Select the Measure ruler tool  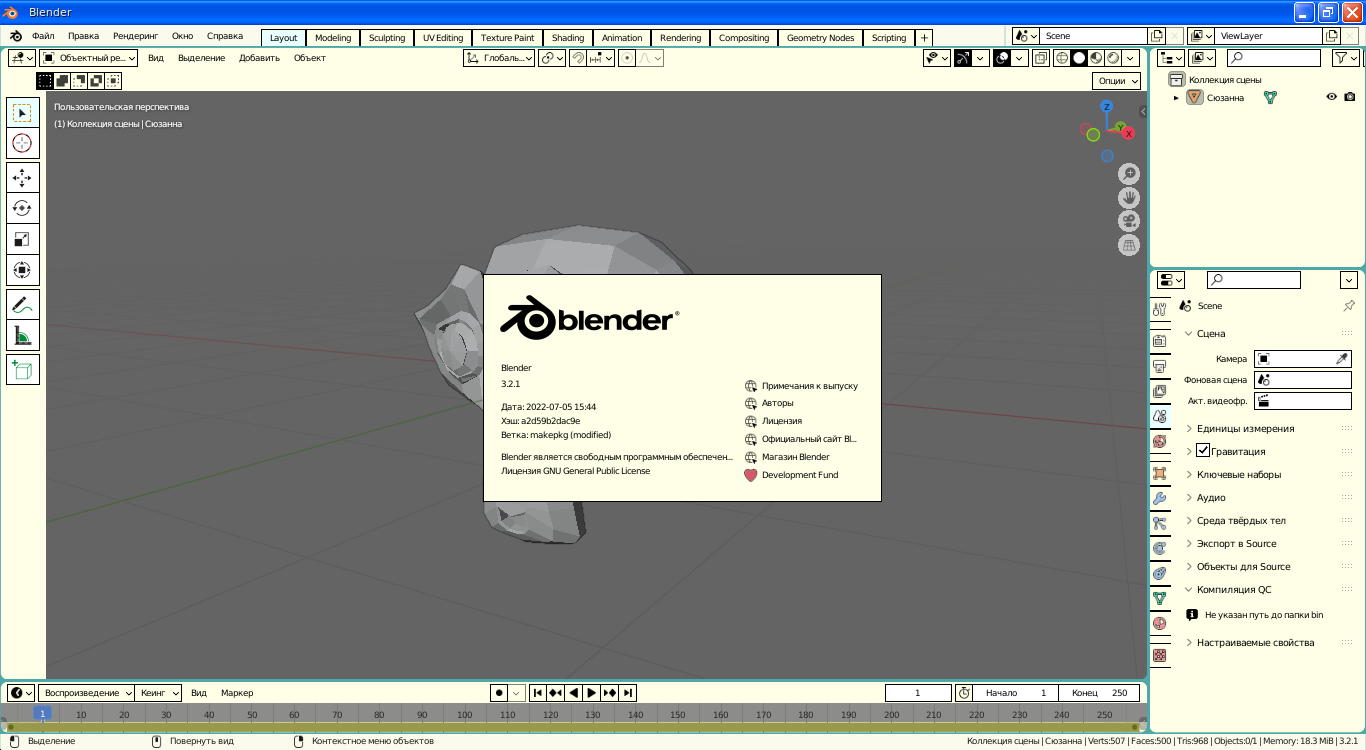coord(22,335)
